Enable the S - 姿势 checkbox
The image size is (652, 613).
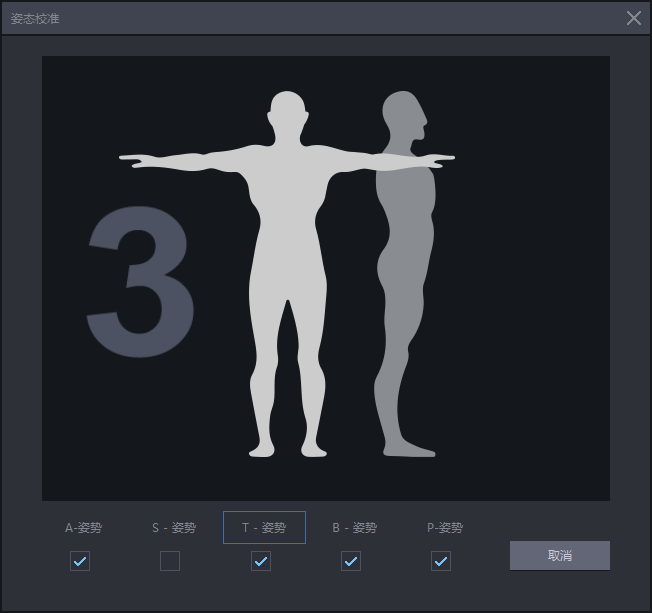pyautogui.click(x=170, y=561)
